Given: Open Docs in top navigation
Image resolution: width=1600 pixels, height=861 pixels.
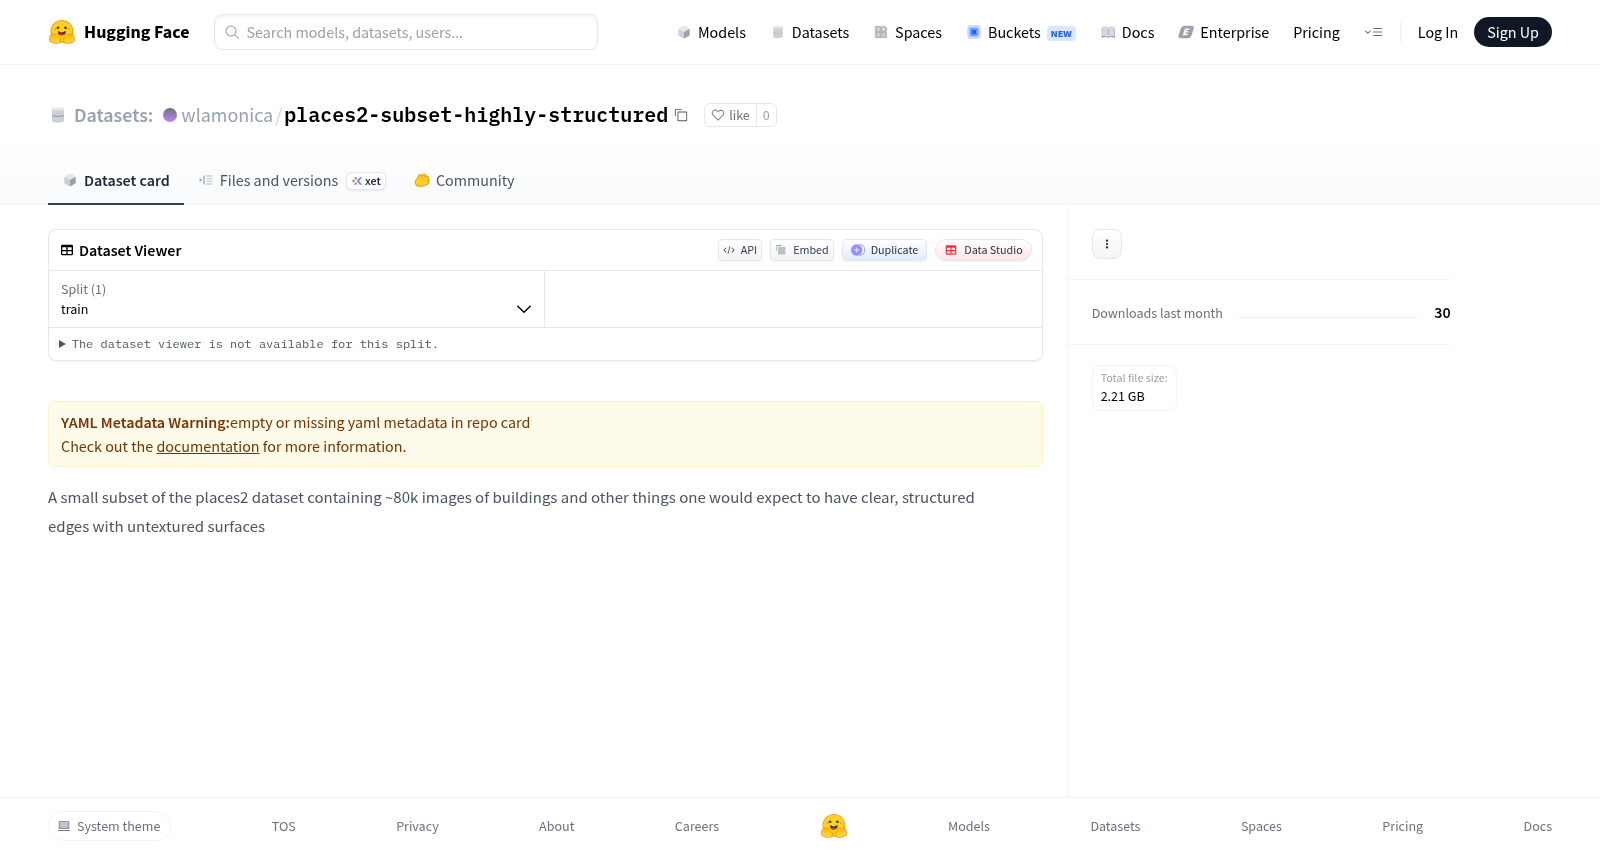Looking at the screenshot, I should point(1127,32).
